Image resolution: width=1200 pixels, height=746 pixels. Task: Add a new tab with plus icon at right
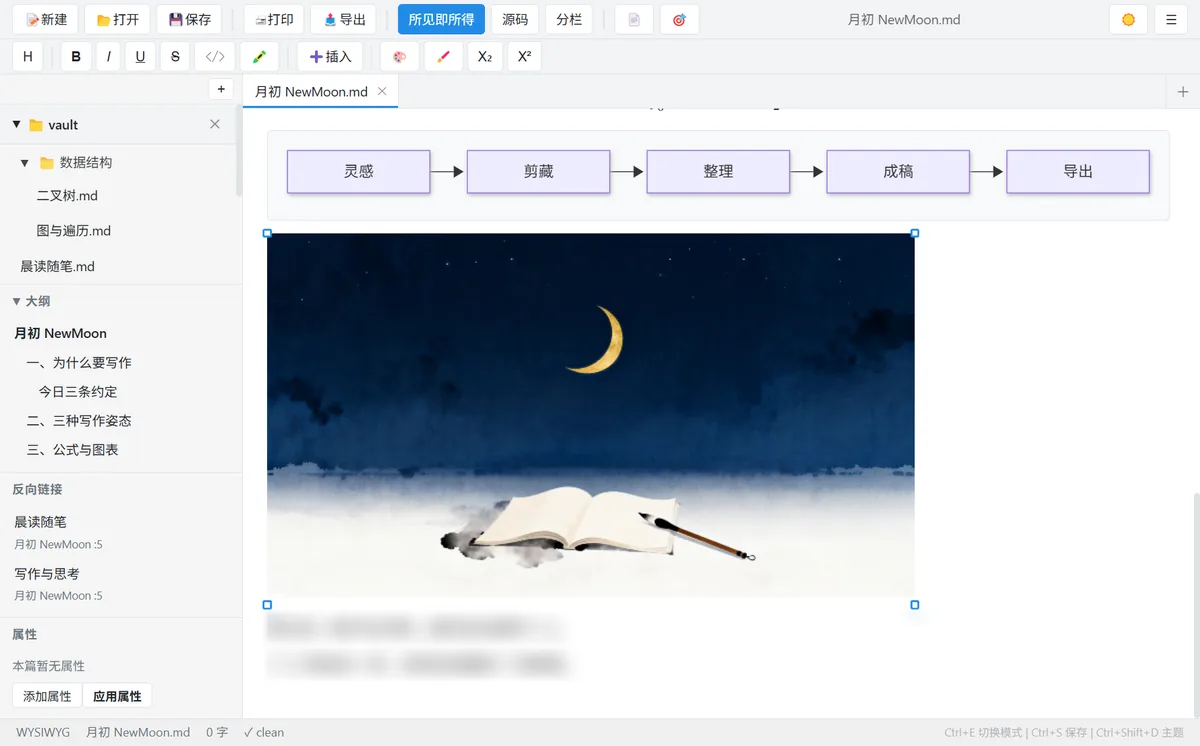point(1183,92)
